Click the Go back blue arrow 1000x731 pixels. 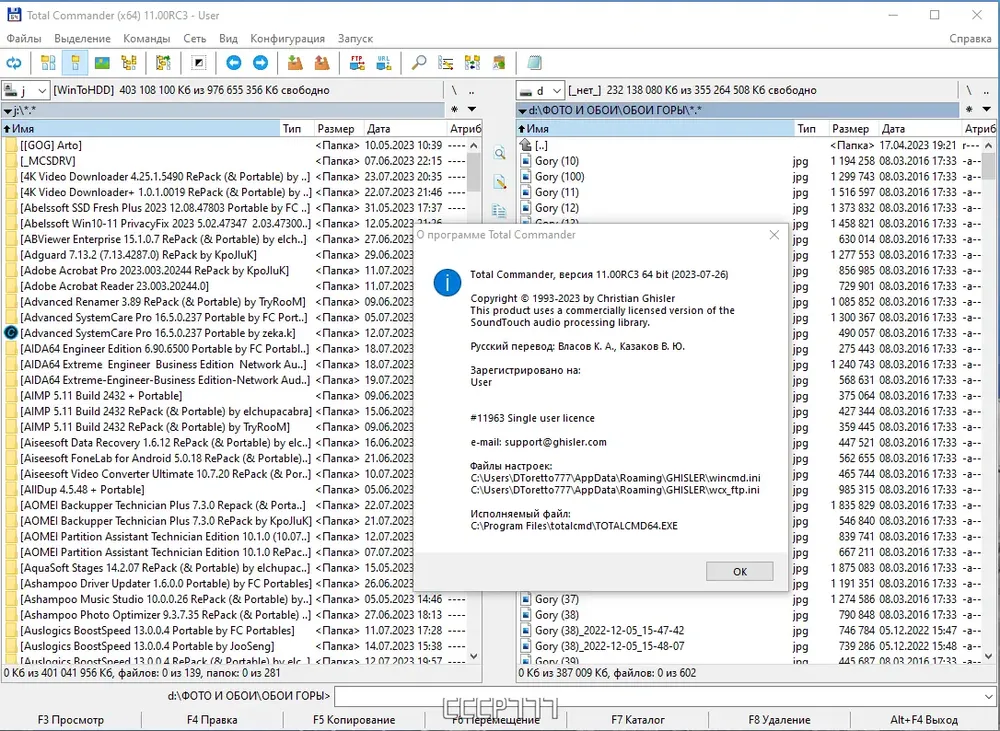click(234, 63)
